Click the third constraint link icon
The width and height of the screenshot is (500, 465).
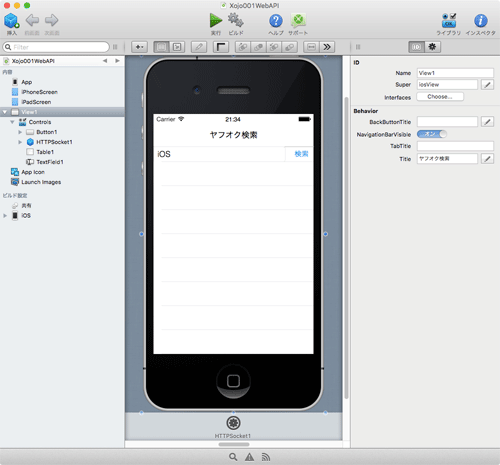tap(274, 47)
